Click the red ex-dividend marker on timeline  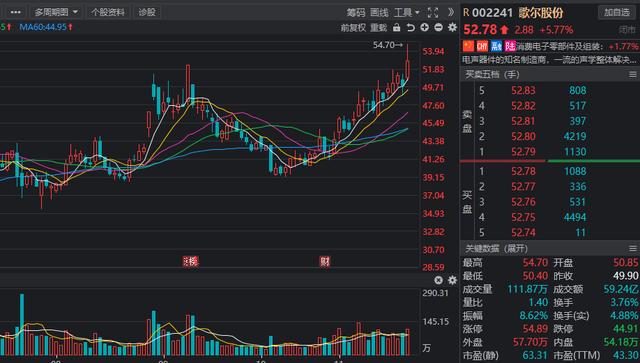(190, 261)
